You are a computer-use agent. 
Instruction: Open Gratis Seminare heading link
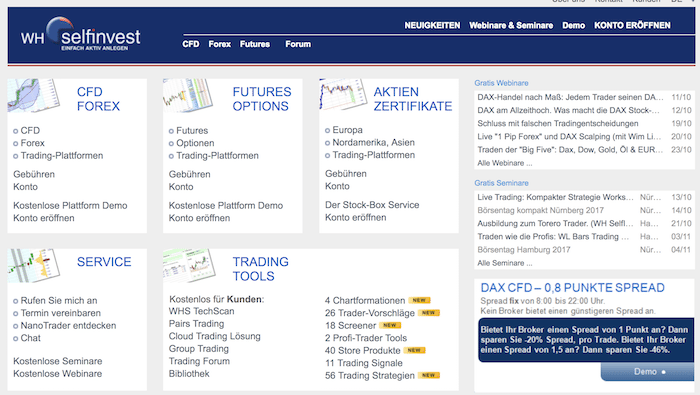point(501,183)
